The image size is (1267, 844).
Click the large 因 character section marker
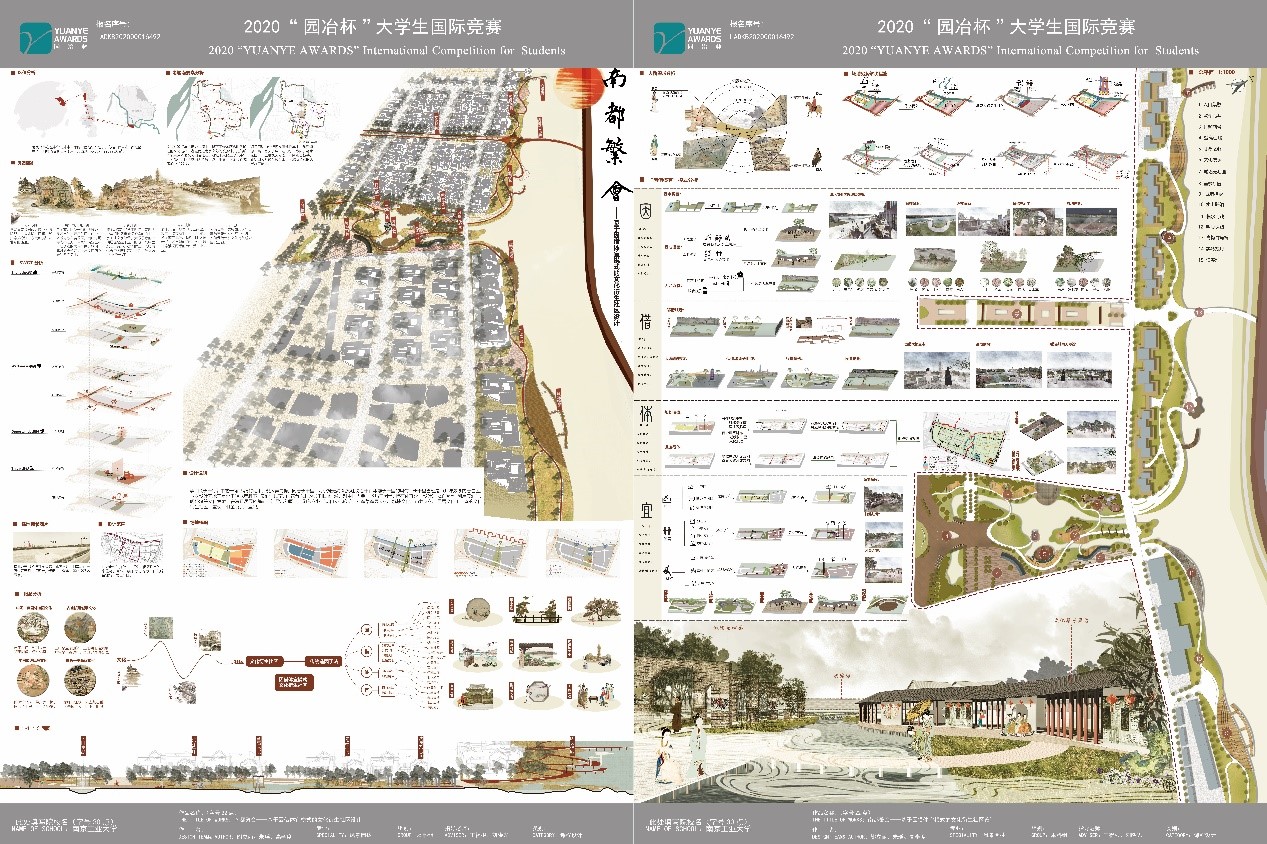(647, 211)
